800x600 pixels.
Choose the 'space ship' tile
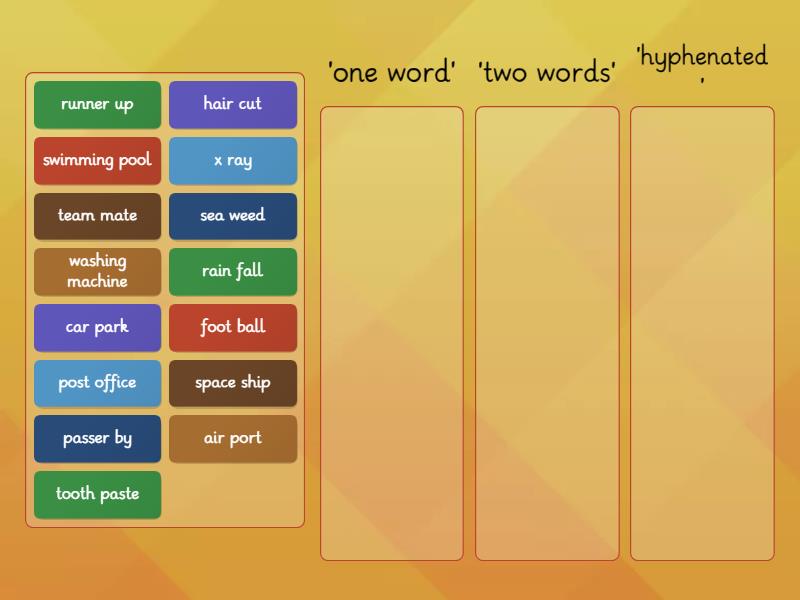[233, 383]
